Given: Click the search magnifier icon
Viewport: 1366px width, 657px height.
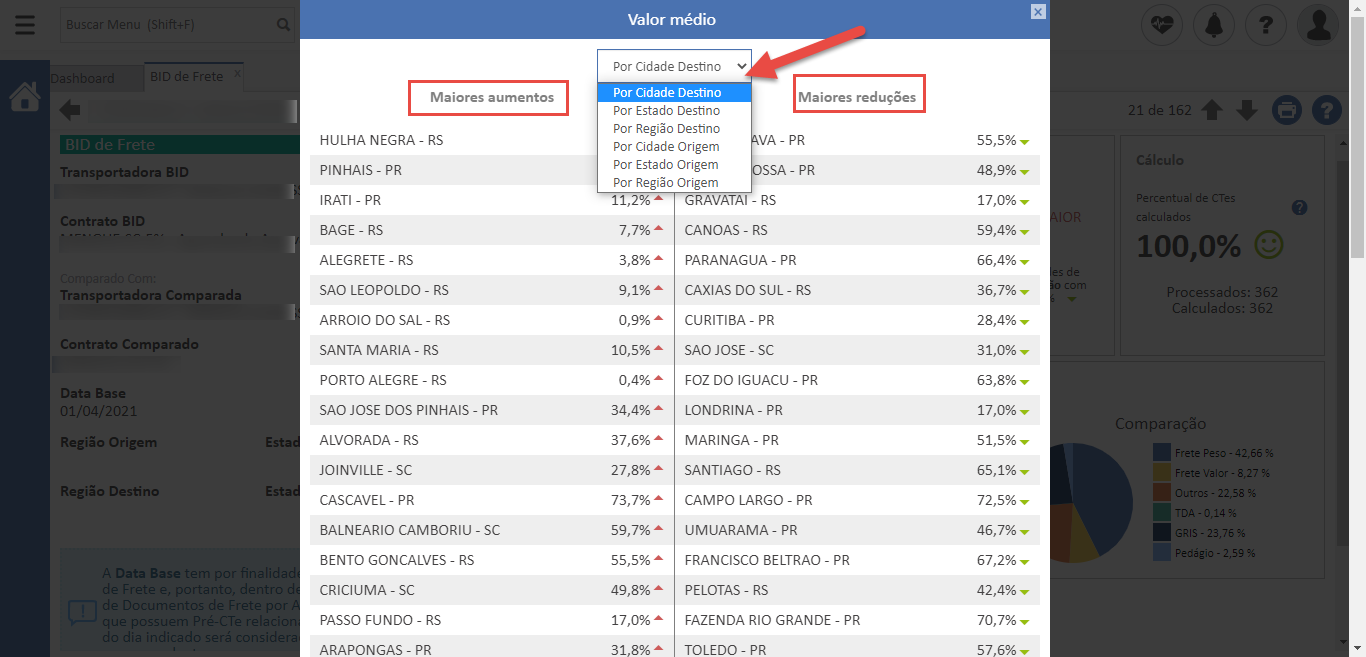Looking at the screenshot, I should click(283, 25).
